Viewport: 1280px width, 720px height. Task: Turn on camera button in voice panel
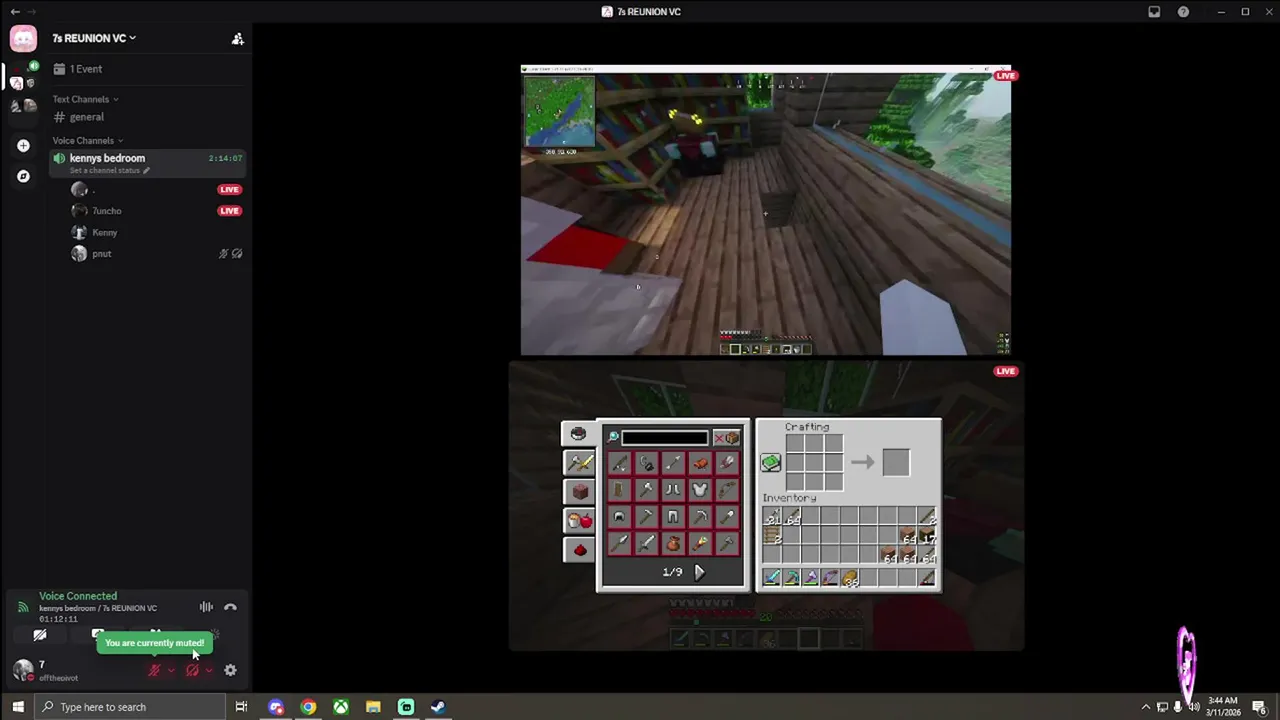pyautogui.click(x=40, y=635)
